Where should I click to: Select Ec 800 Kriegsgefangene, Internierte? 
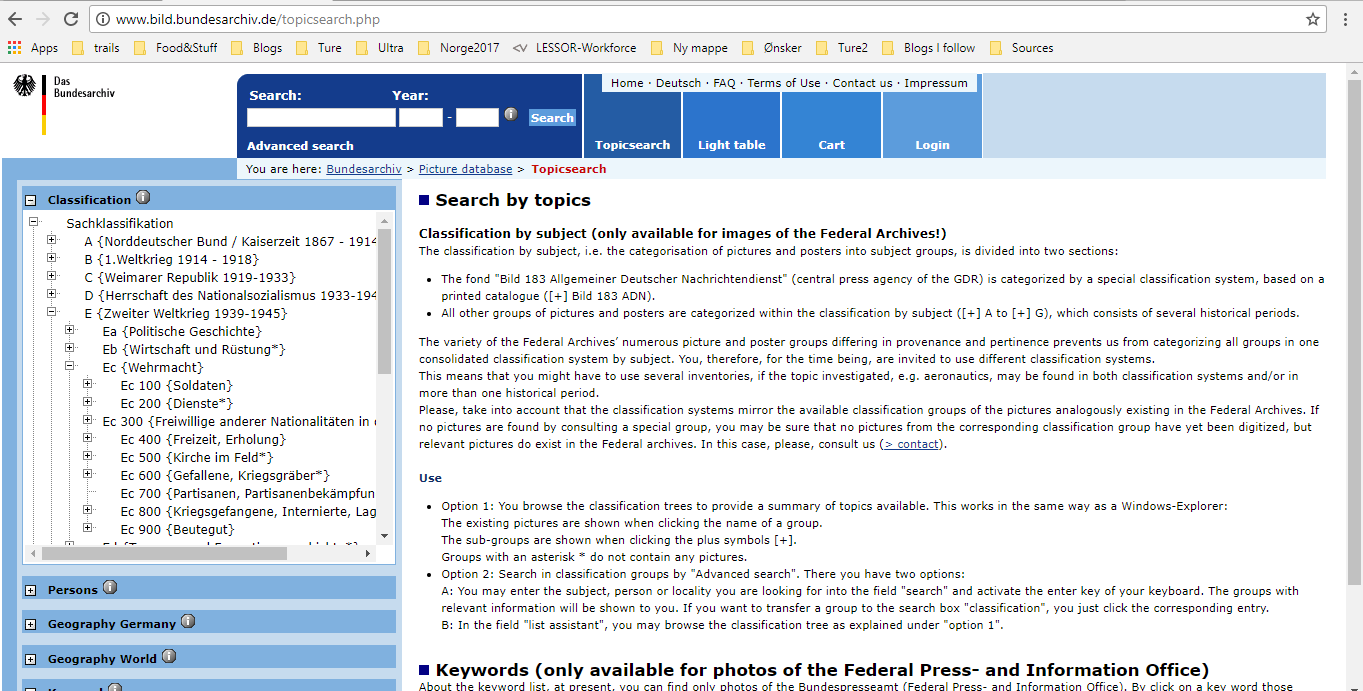tap(248, 511)
